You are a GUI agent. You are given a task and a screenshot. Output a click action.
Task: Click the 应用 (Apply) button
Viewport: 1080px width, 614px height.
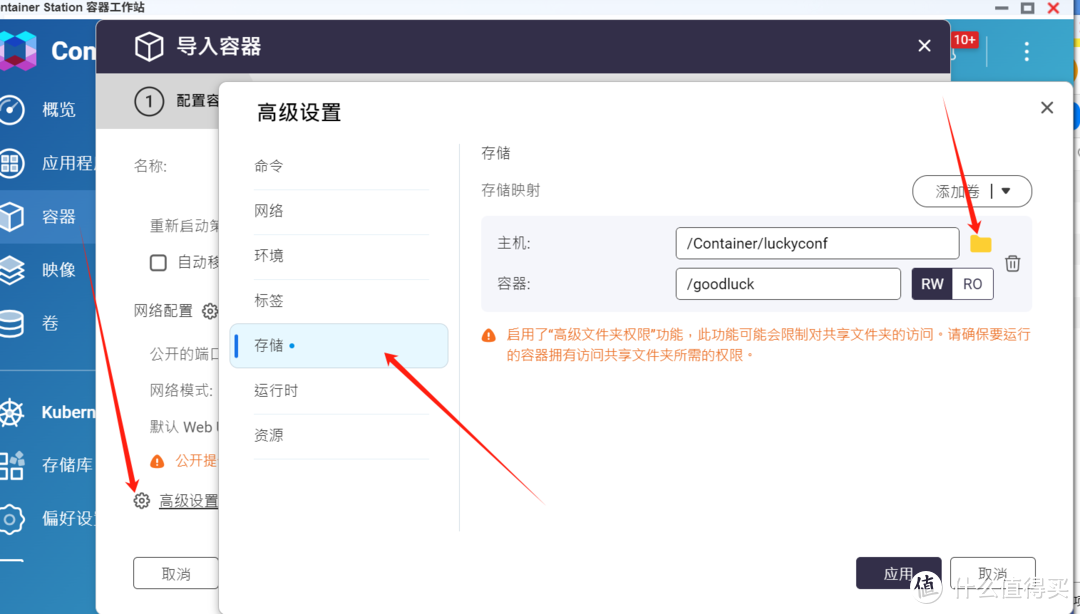pos(898,573)
